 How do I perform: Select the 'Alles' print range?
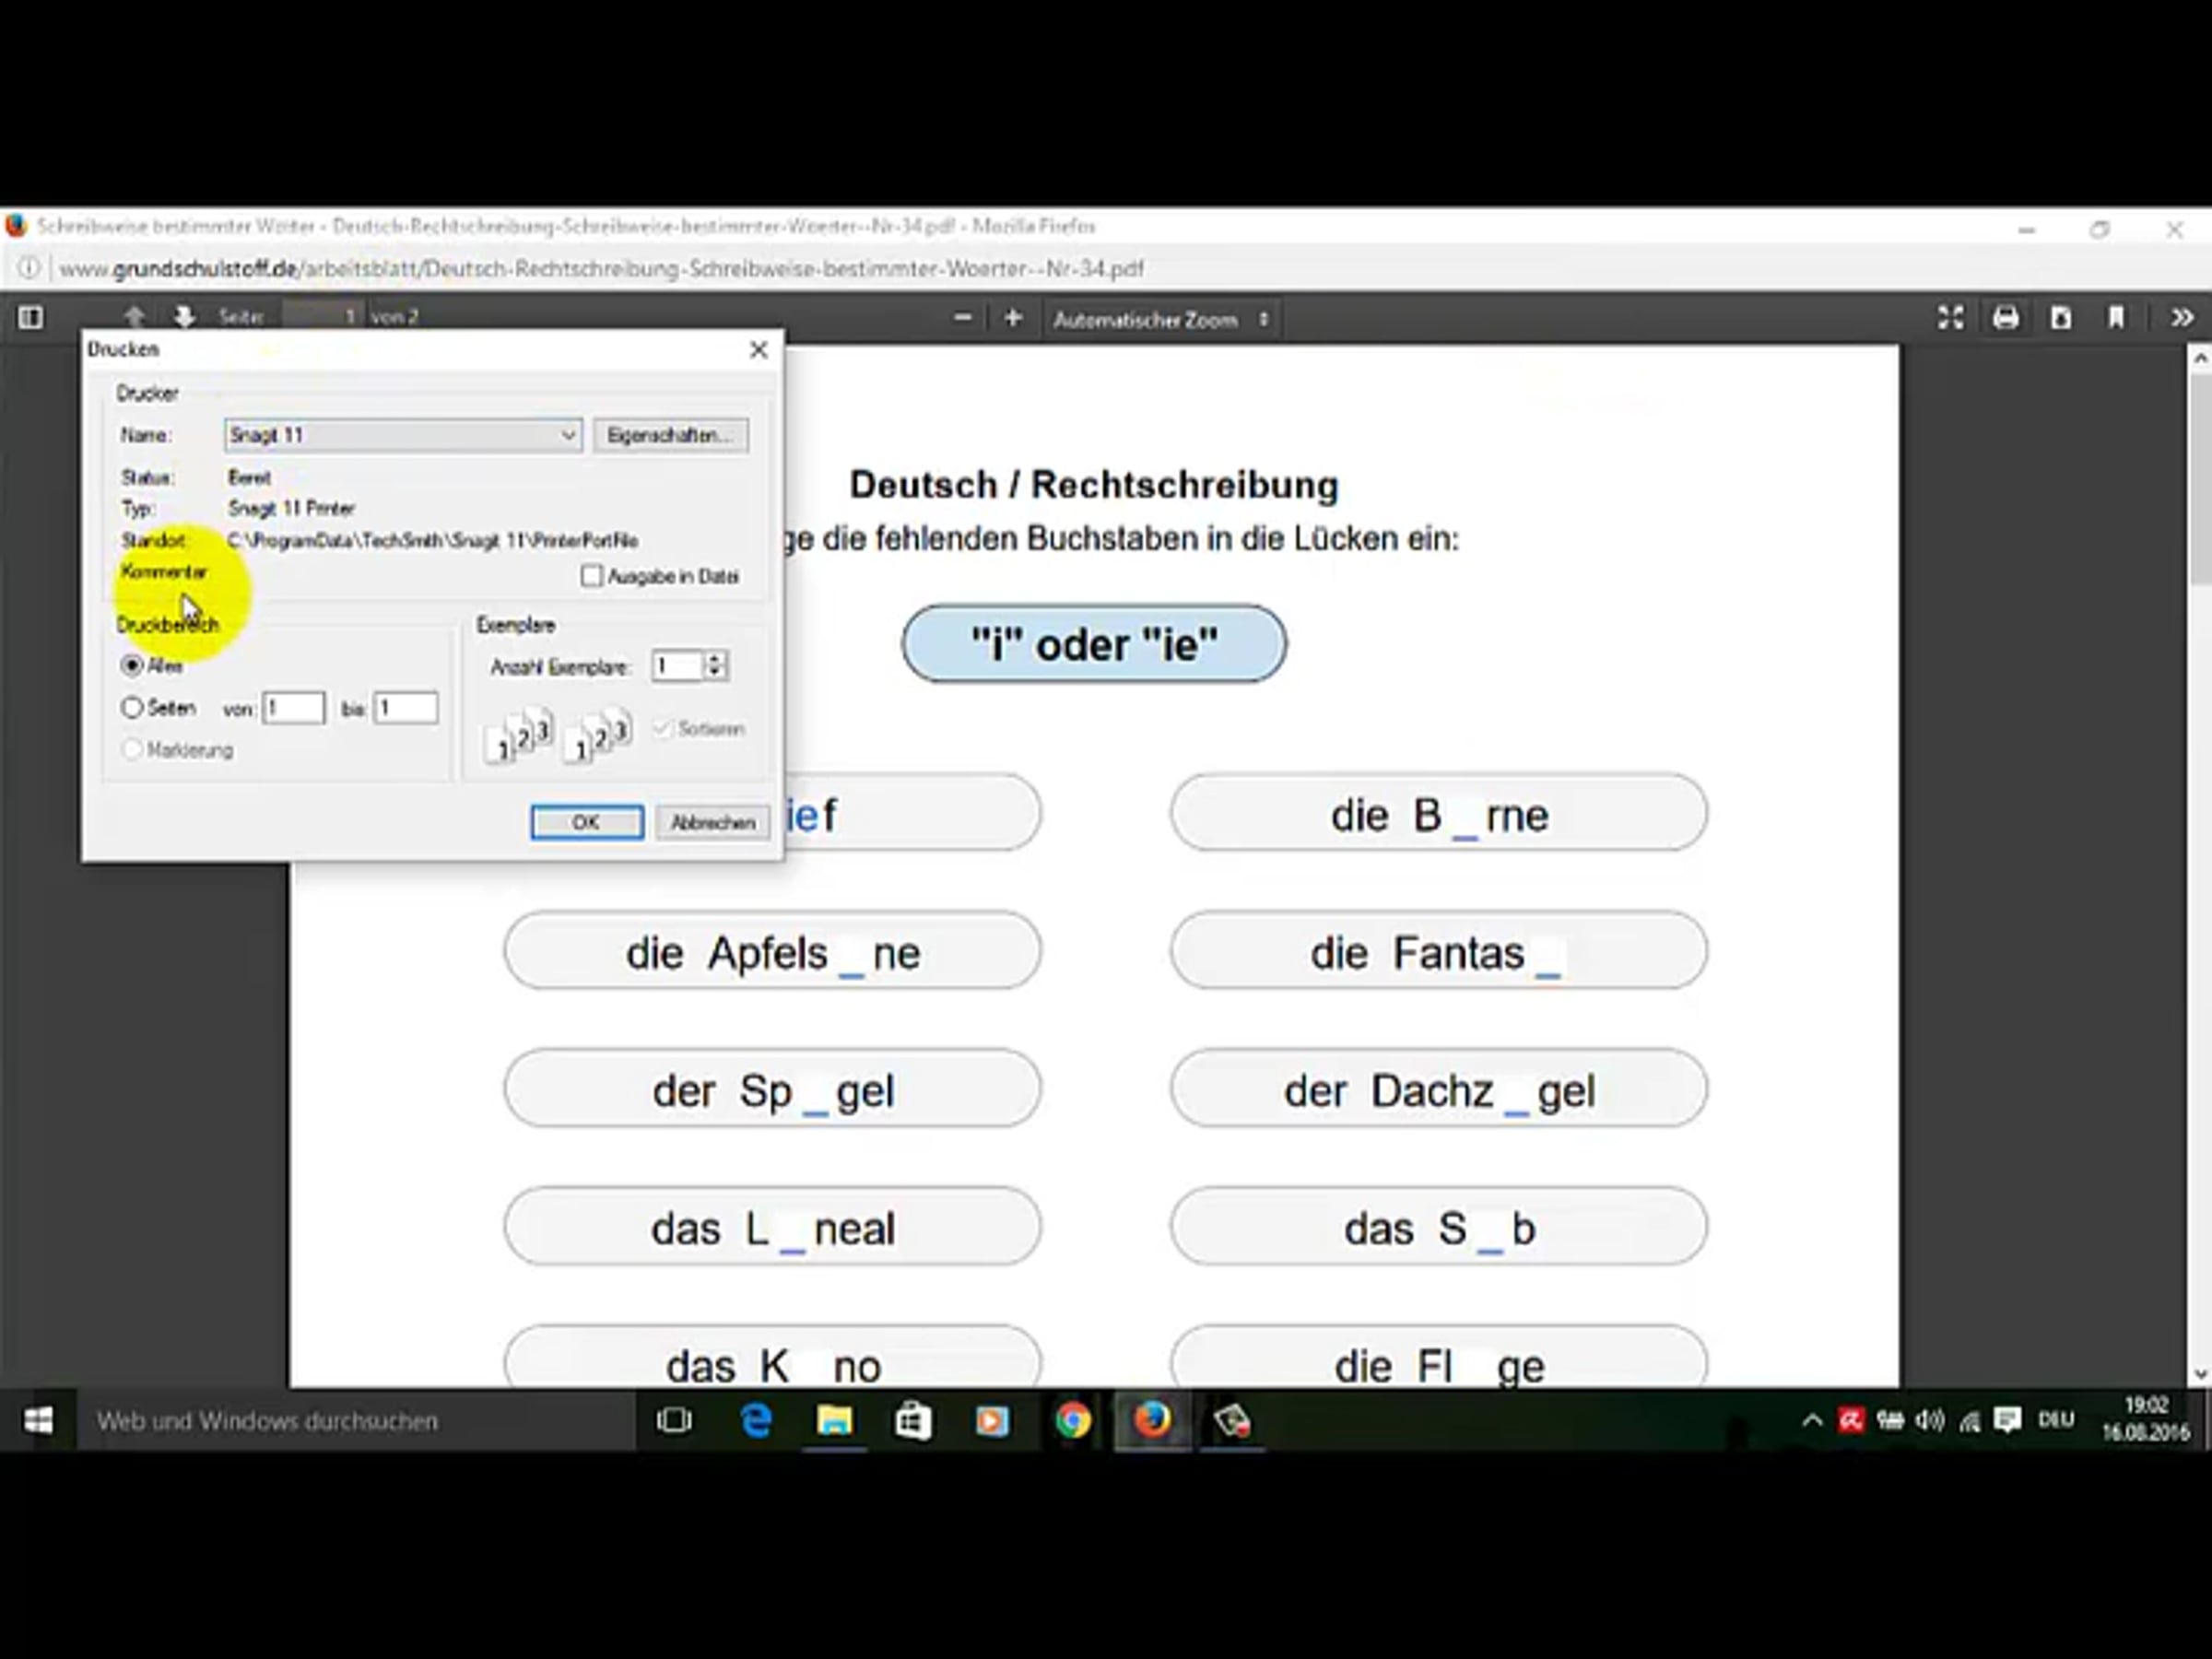(131, 665)
